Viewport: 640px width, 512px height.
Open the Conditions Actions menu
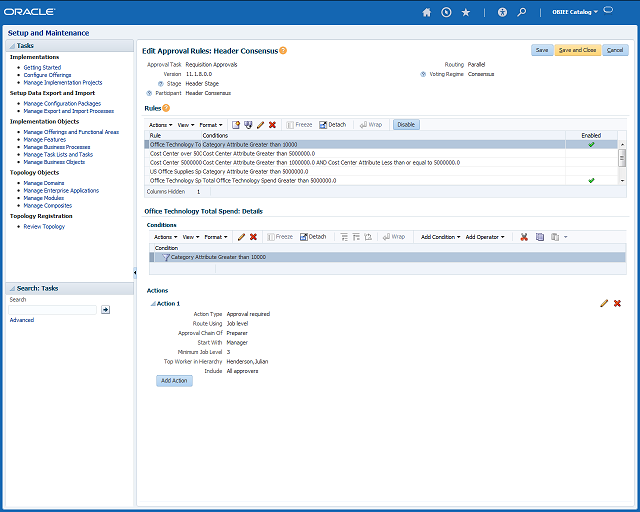(165, 237)
